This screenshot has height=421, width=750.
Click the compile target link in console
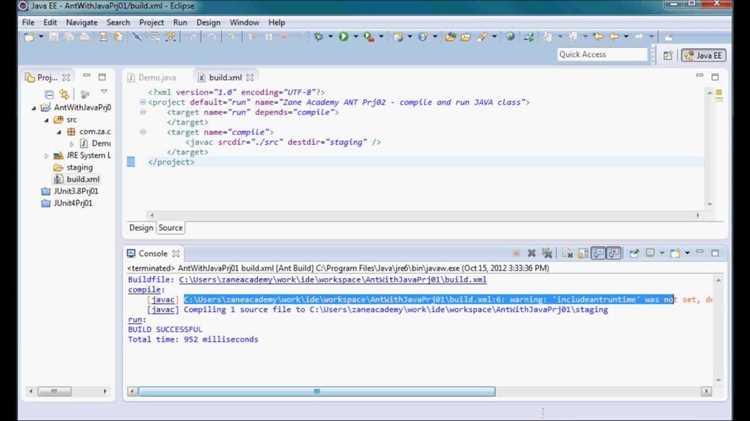tap(144, 290)
